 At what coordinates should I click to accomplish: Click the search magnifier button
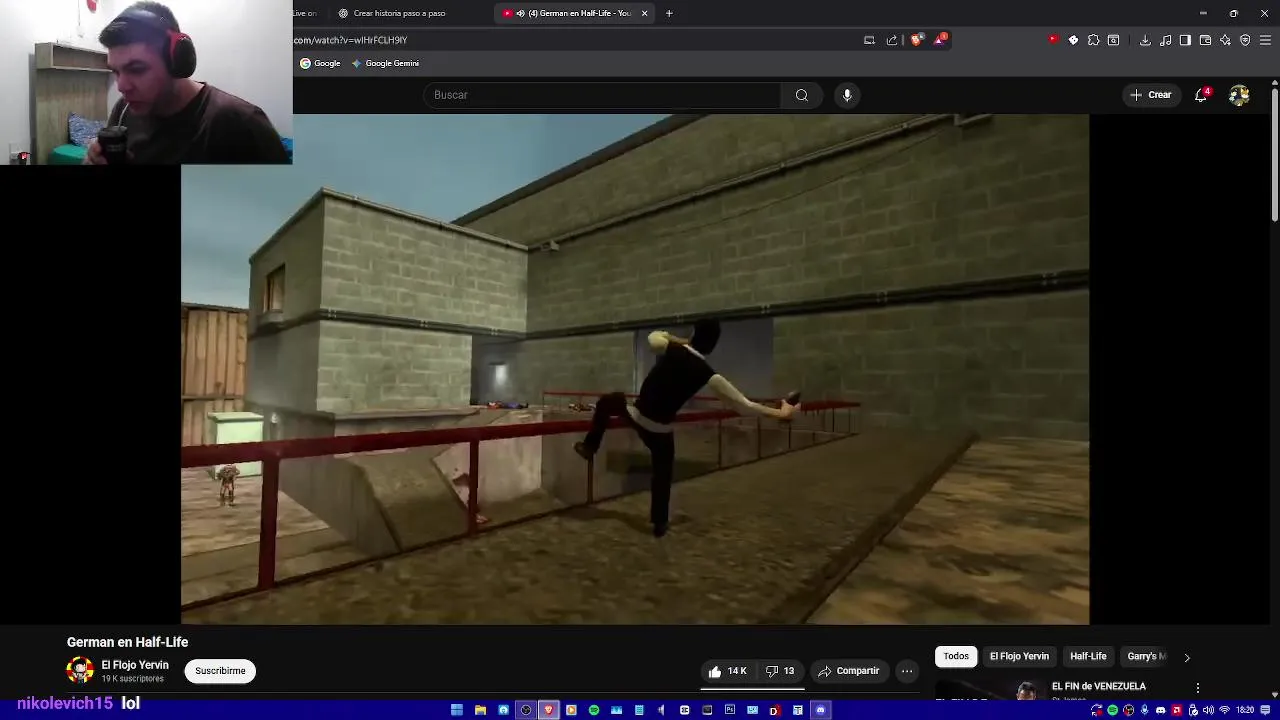(801, 95)
